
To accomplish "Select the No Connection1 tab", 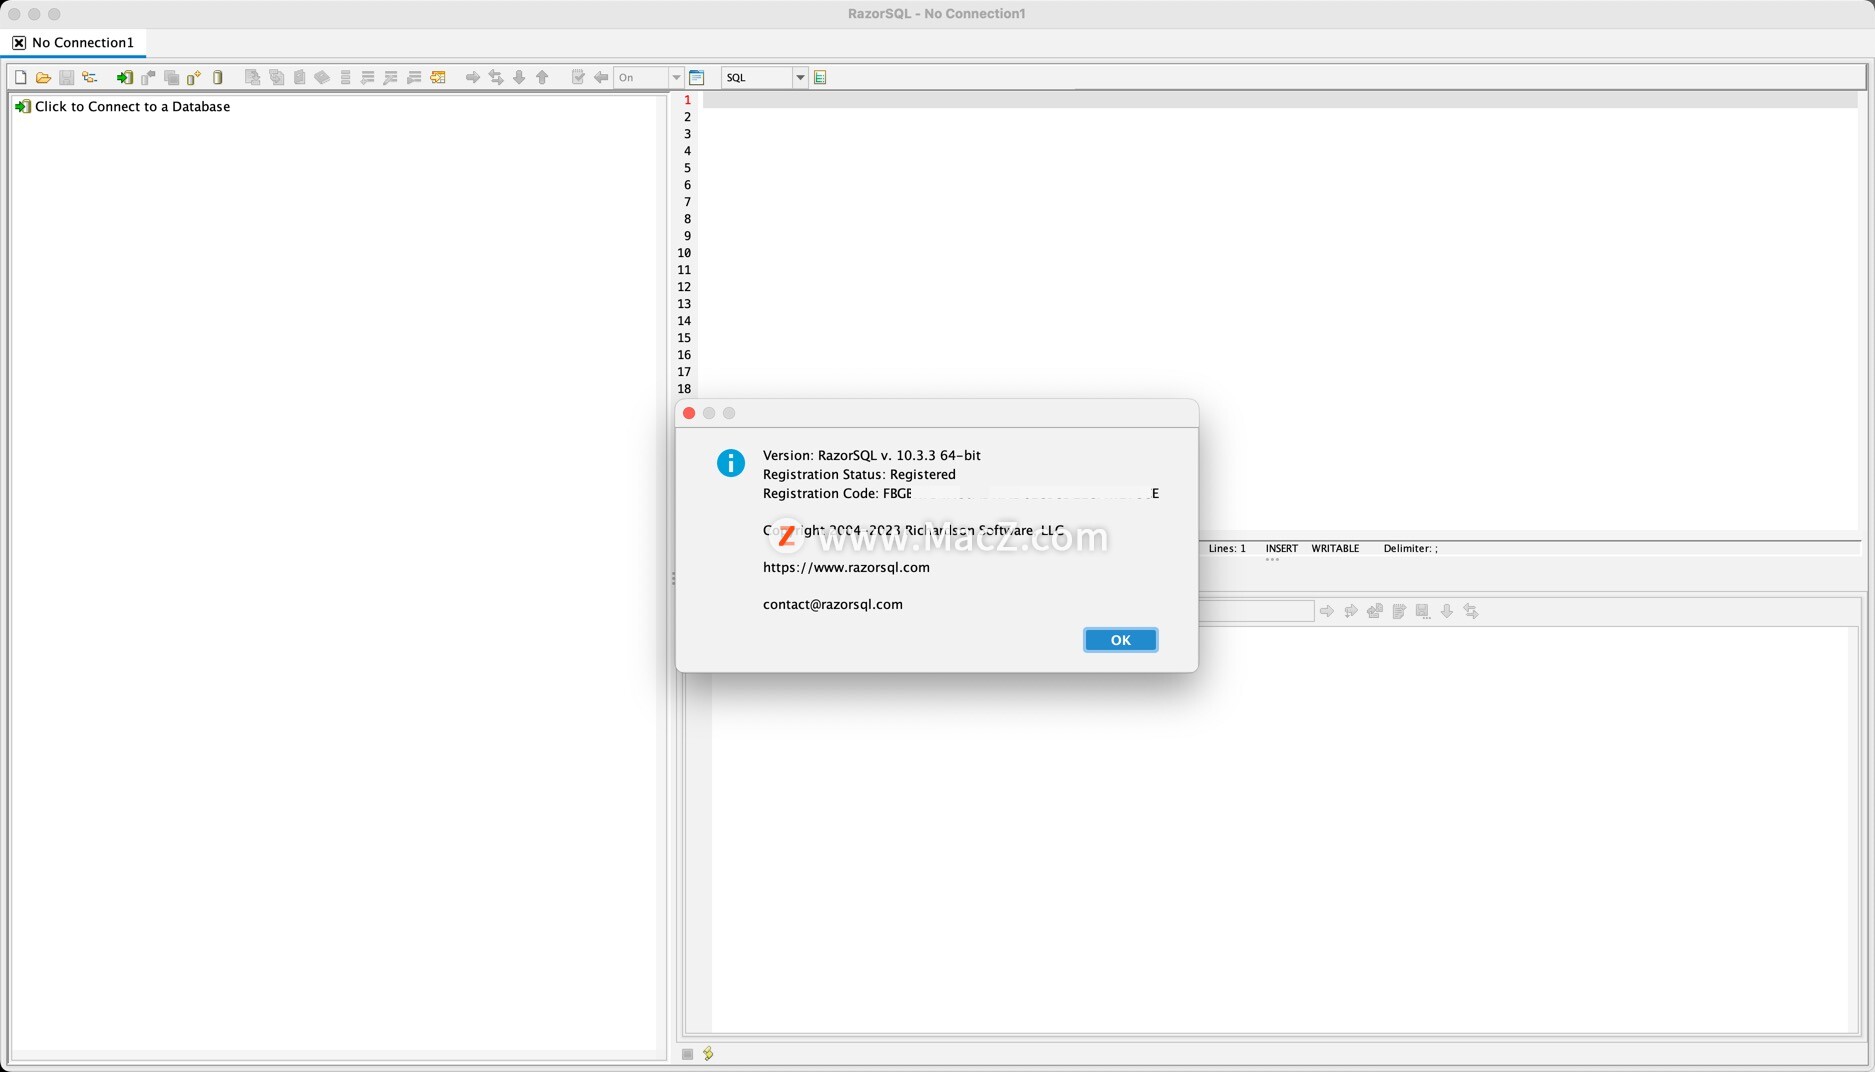I will coord(83,42).
